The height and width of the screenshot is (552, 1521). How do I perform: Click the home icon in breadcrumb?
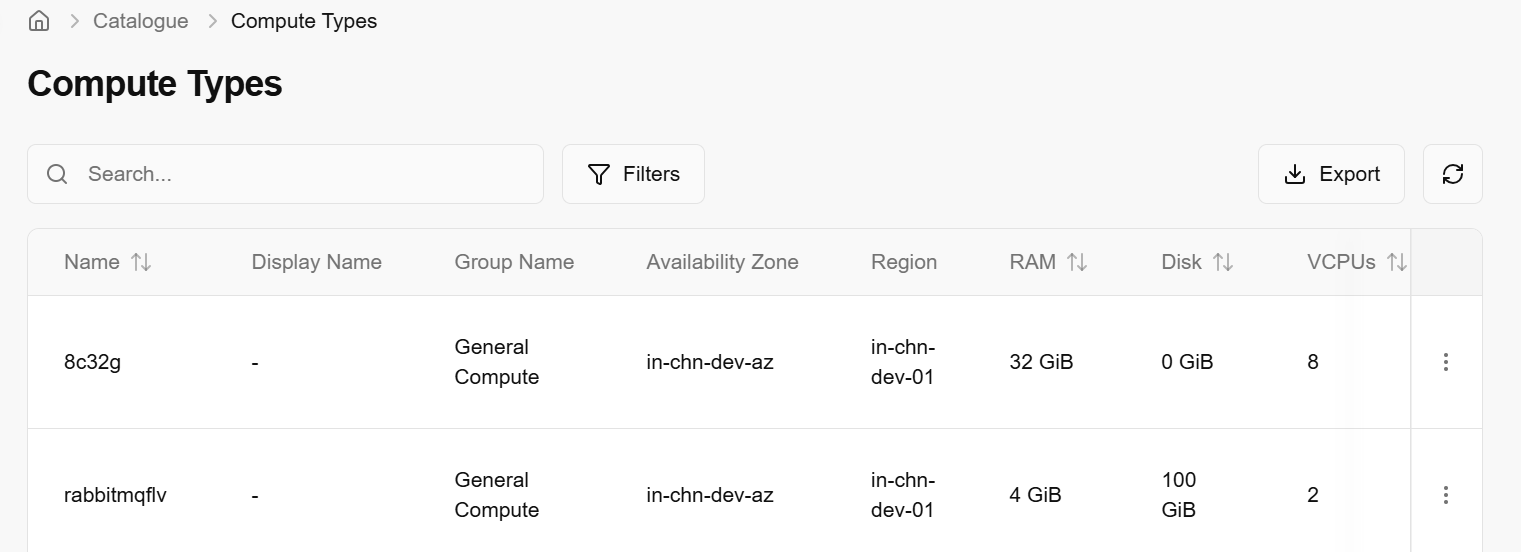pyautogui.click(x=39, y=21)
